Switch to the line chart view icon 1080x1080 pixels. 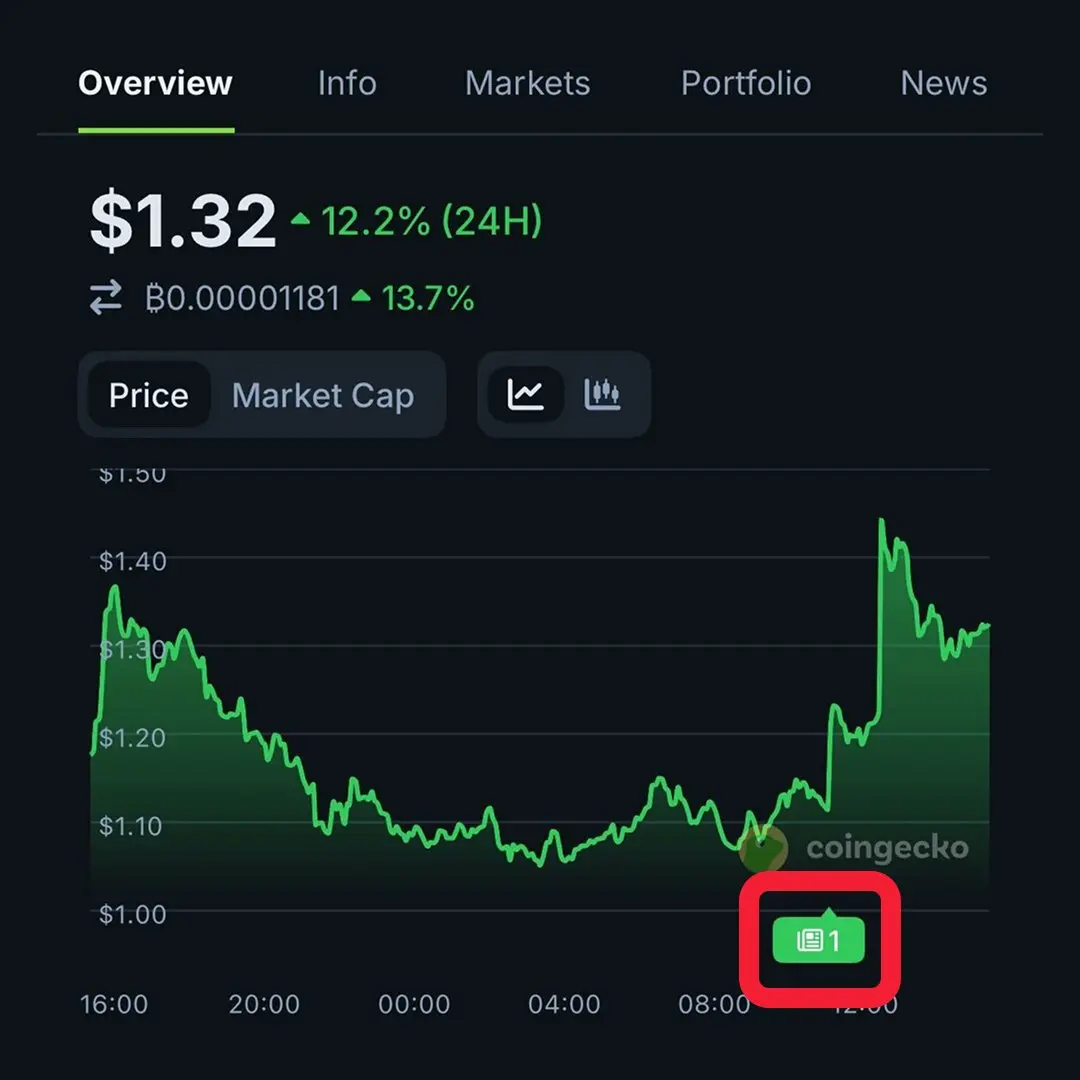click(526, 395)
